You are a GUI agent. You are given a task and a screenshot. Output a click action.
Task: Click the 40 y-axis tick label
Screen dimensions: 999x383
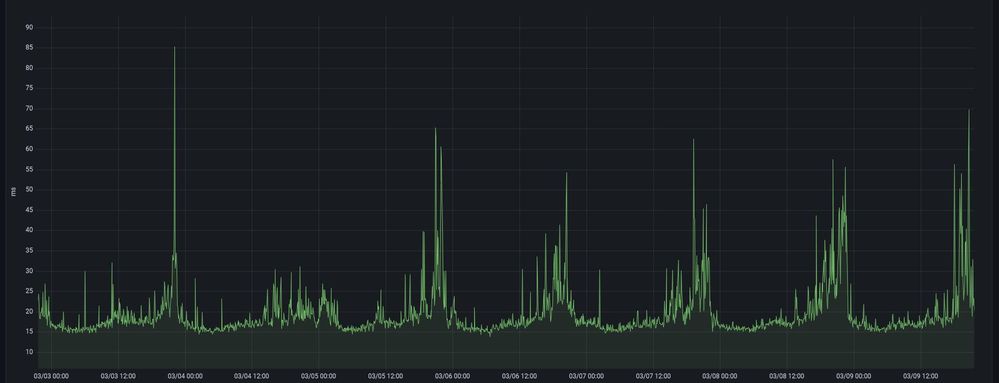[29, 230]
